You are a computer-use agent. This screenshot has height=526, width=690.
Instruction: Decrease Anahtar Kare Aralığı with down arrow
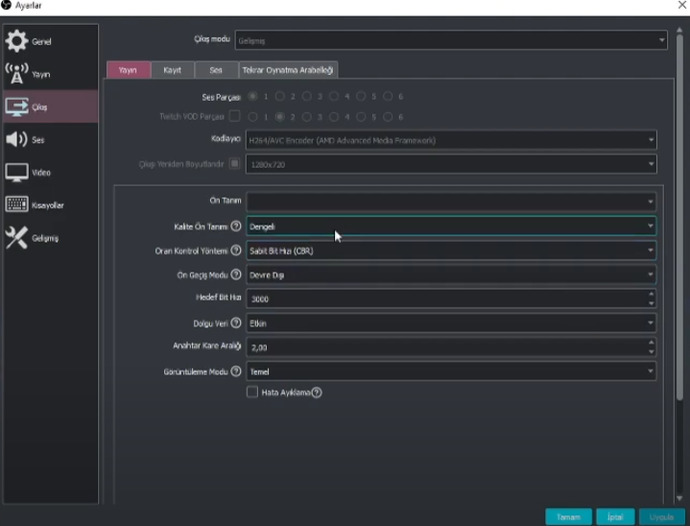pyautogui.click(x=651, y=351)
